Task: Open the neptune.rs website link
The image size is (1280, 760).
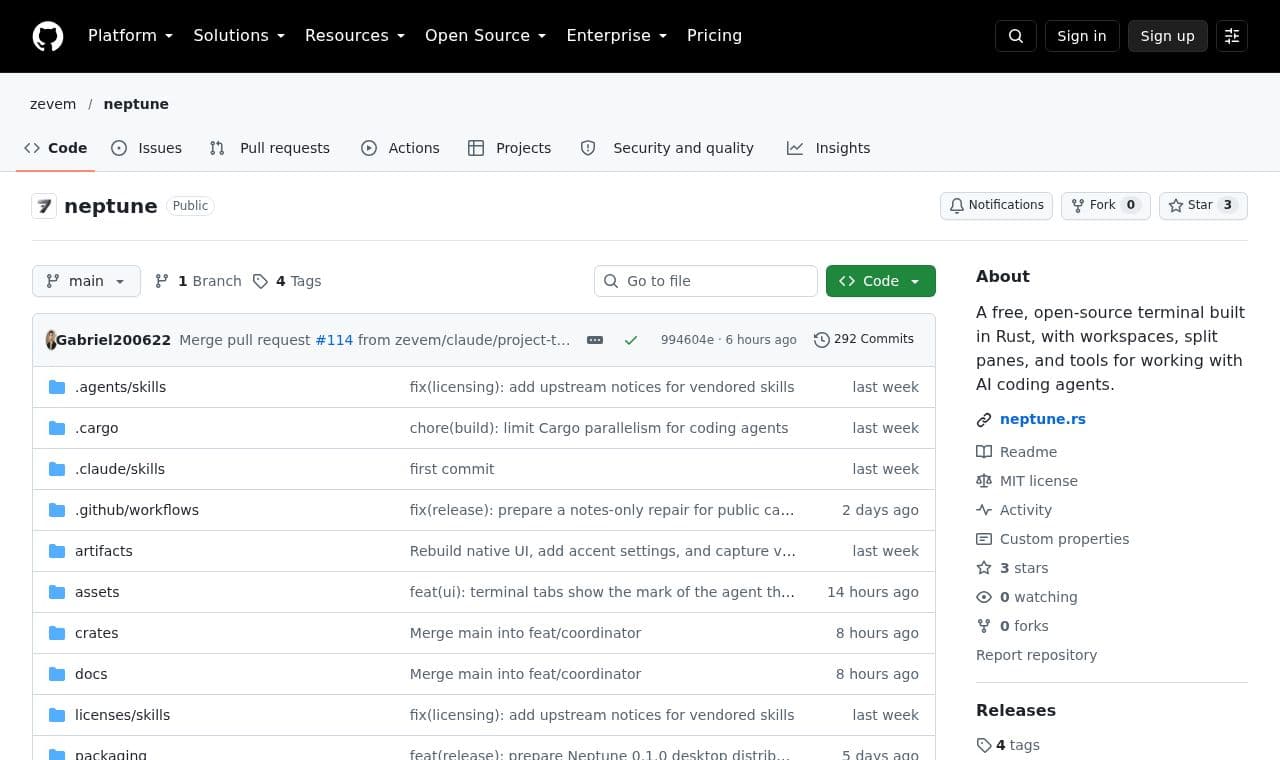Action: 1043,420
